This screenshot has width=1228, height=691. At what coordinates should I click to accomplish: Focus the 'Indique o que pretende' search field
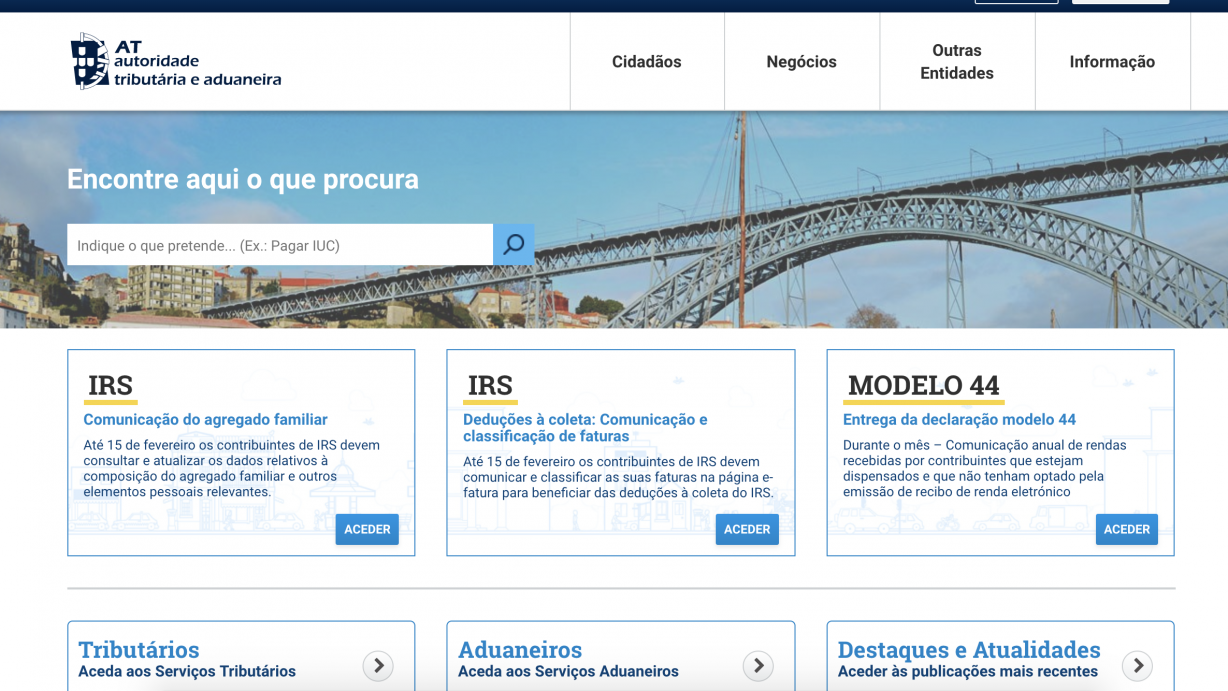280,245
